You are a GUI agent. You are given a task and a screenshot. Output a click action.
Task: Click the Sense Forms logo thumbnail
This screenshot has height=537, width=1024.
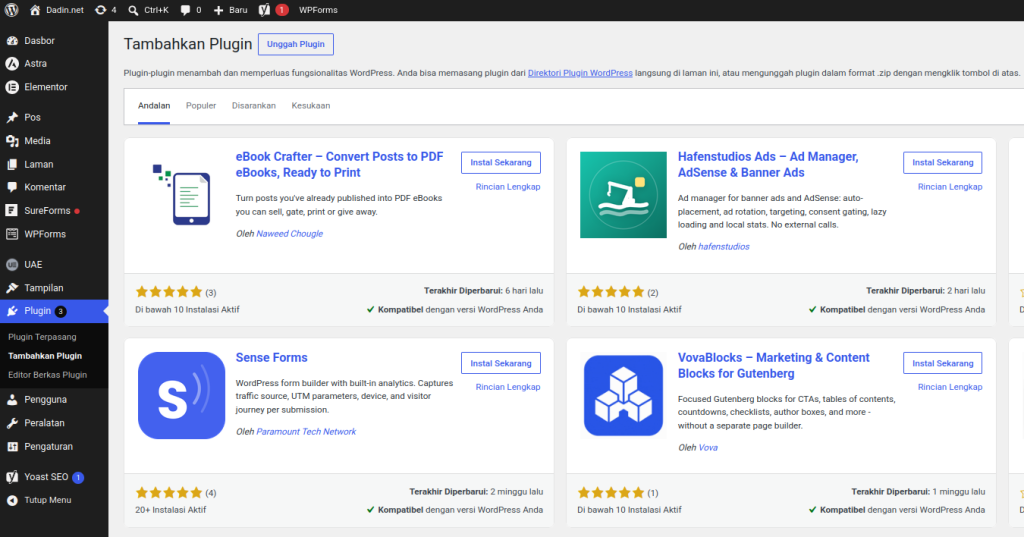point(182,395)
